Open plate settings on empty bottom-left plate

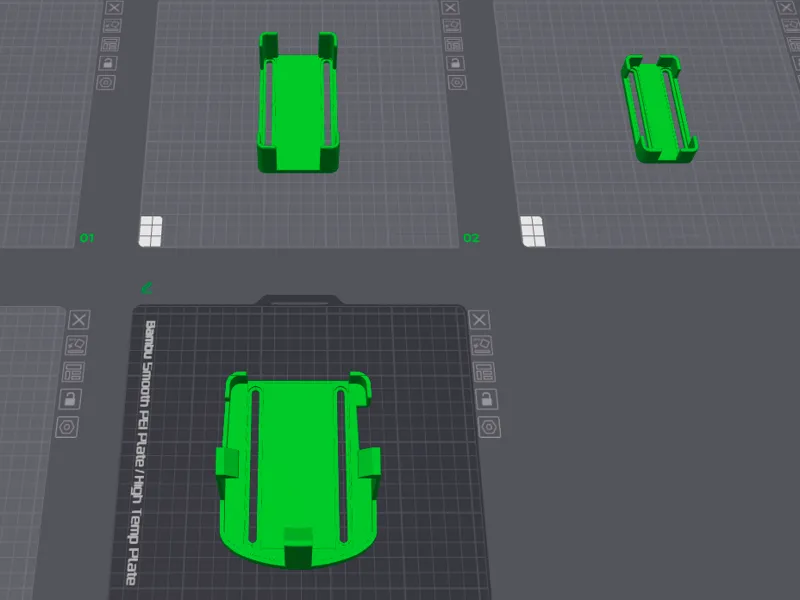67,427
